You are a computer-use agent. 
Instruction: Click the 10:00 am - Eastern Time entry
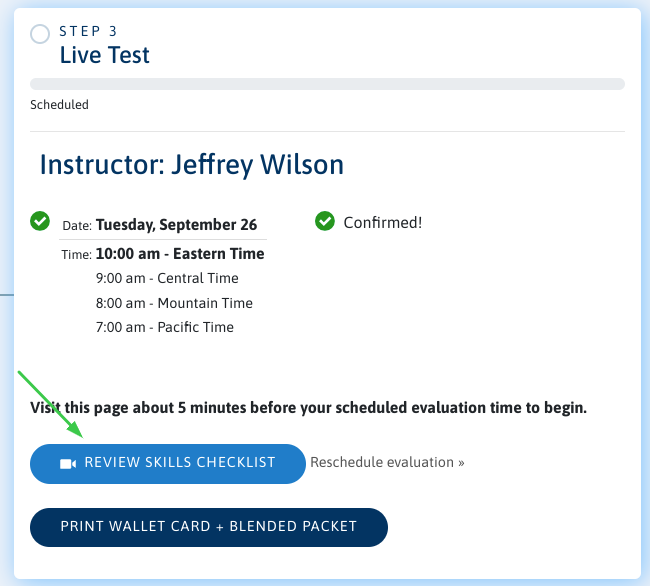[x=180, y=254]
